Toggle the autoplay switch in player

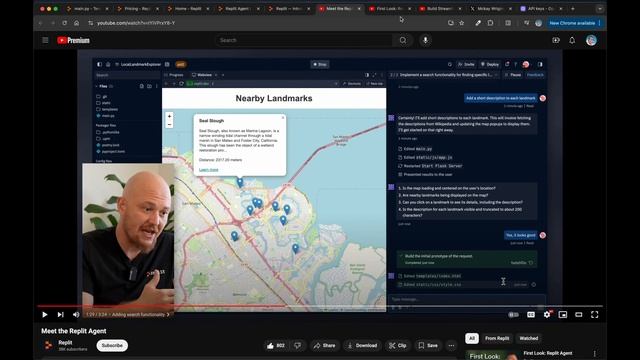(513, 315)
